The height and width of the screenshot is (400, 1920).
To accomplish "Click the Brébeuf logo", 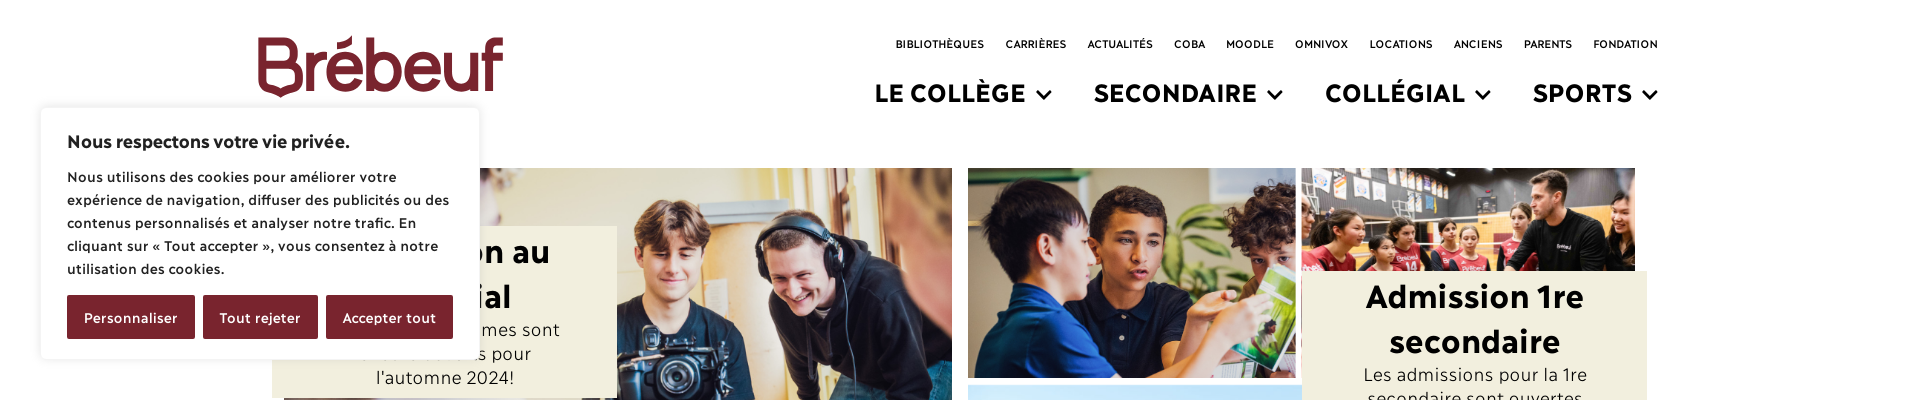I will pos(380,66).
